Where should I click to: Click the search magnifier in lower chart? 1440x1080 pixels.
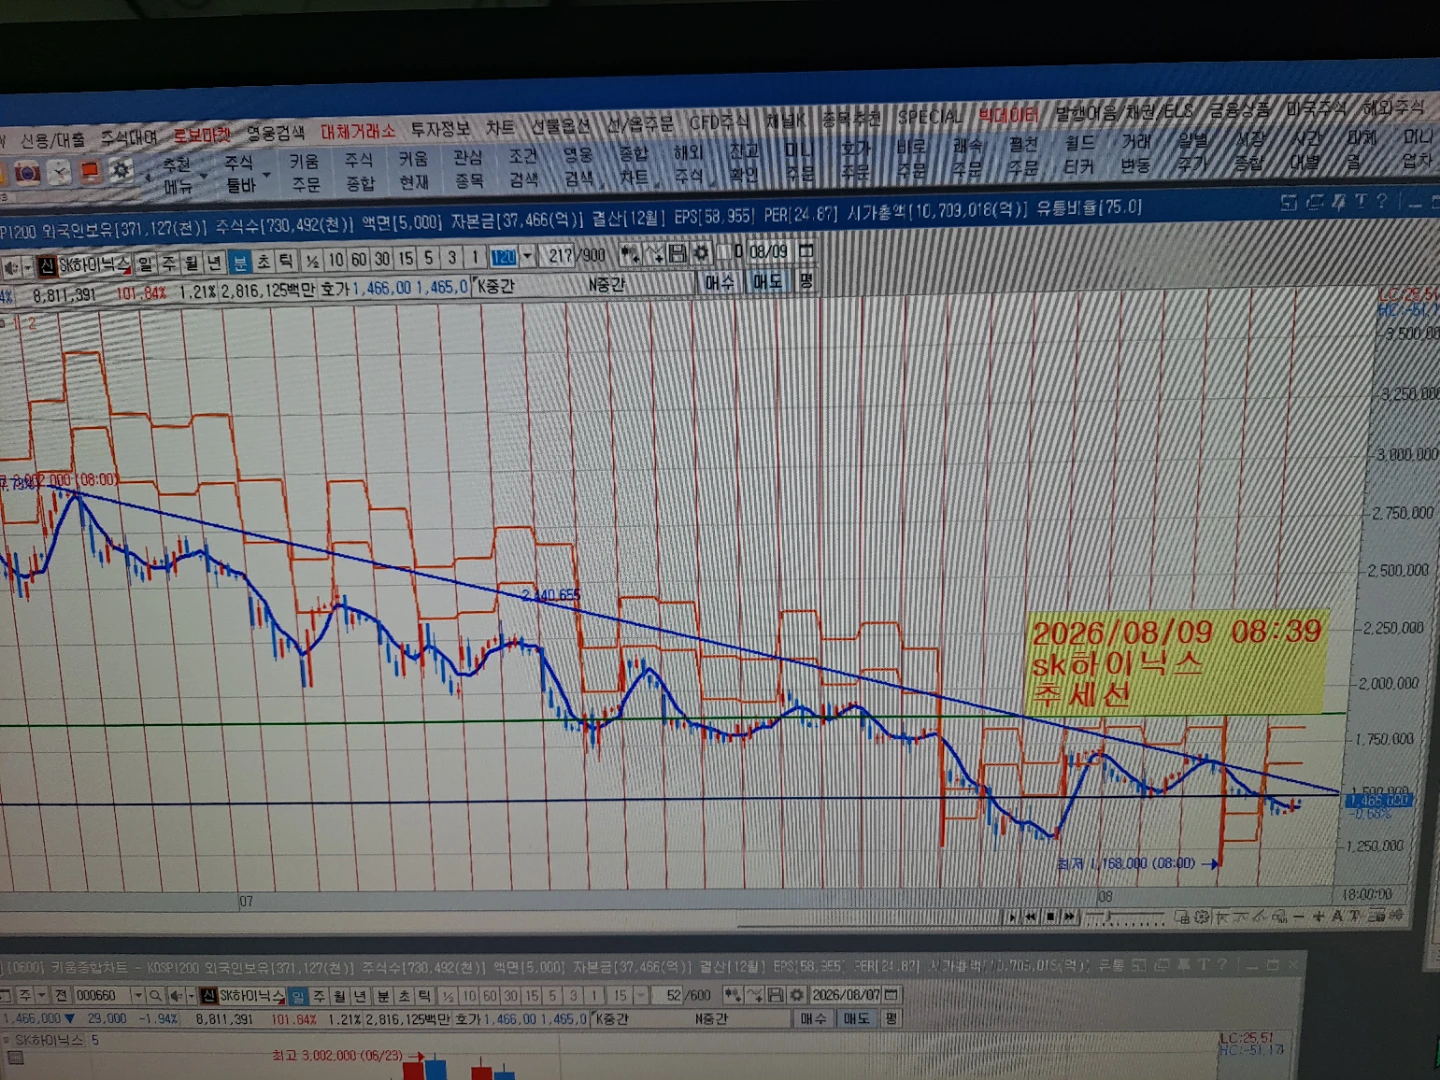[155, 995]
